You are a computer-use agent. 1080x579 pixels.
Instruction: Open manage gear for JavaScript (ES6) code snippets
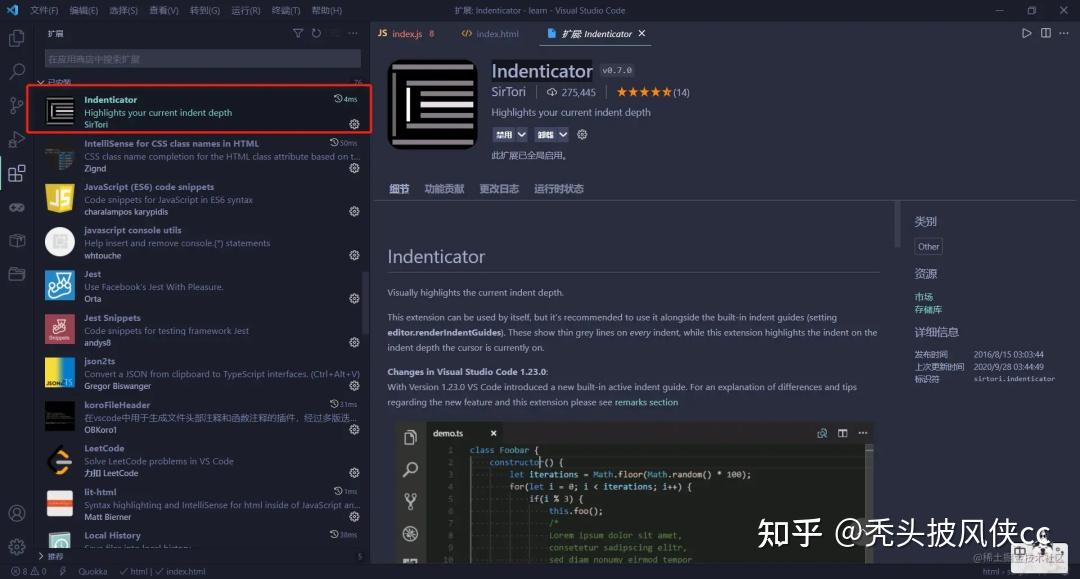point(354,211)
